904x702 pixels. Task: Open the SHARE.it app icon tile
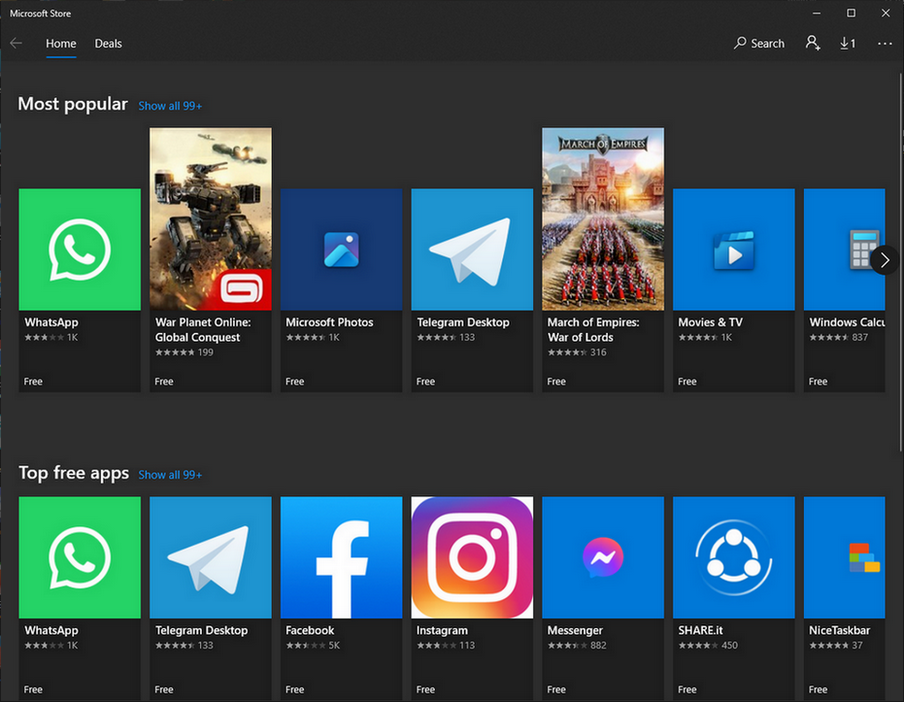734,557
